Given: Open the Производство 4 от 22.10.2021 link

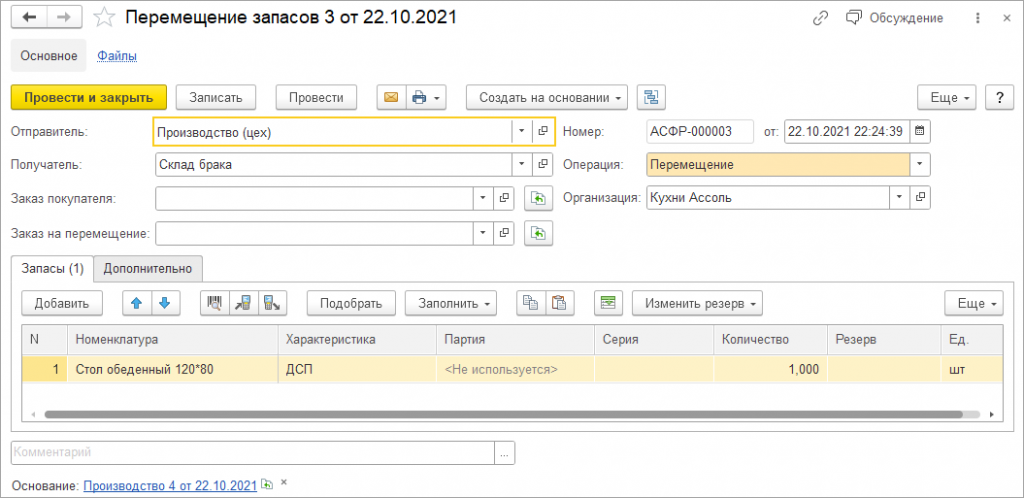Looking at the screenshot, I should point(170,485).
